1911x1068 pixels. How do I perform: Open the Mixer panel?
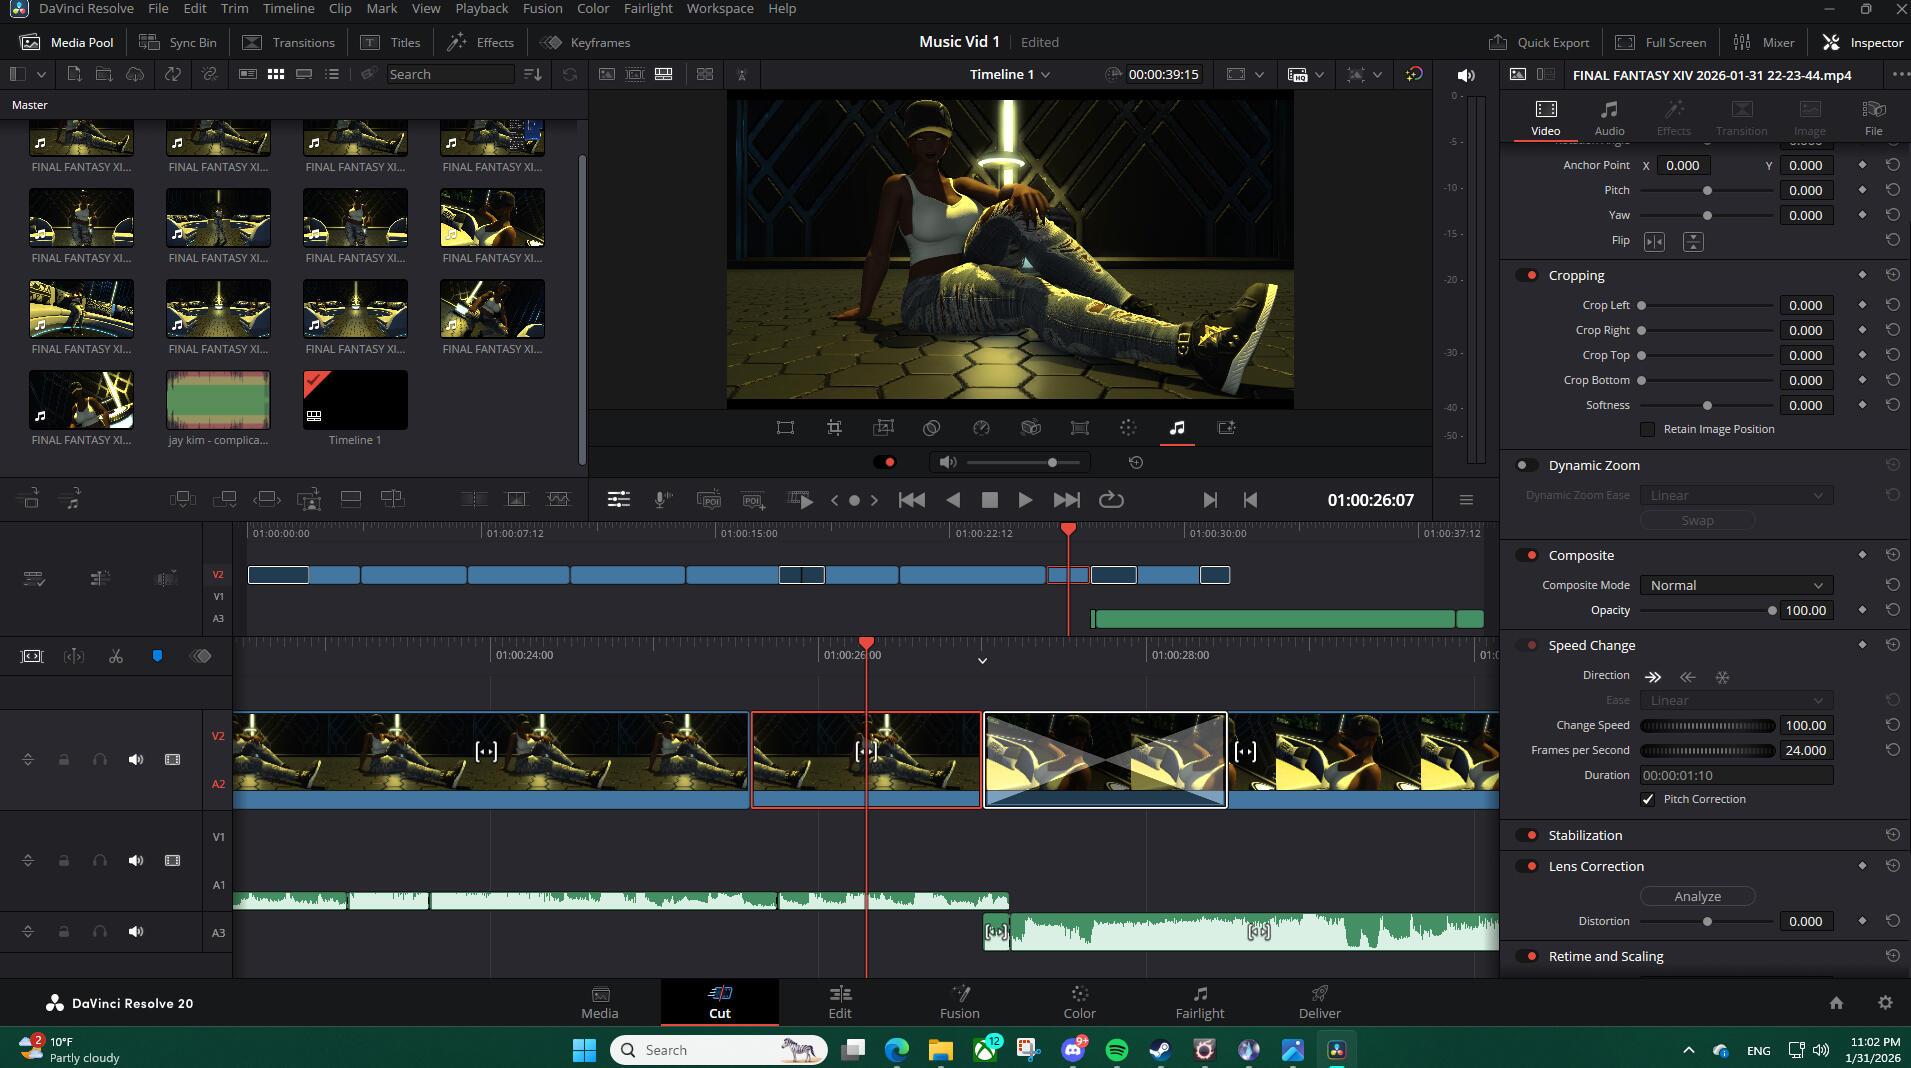(x=1763, y=42)
